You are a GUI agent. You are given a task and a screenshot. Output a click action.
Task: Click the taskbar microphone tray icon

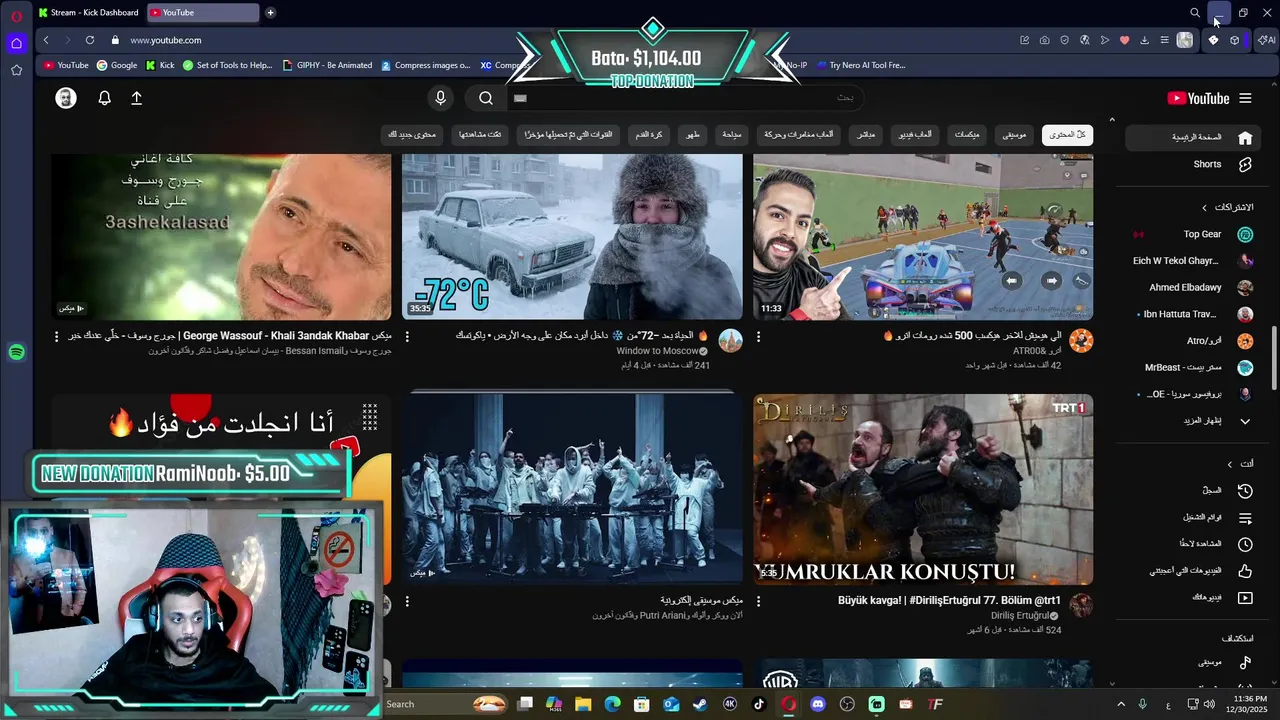click(x=1142, y=704)
